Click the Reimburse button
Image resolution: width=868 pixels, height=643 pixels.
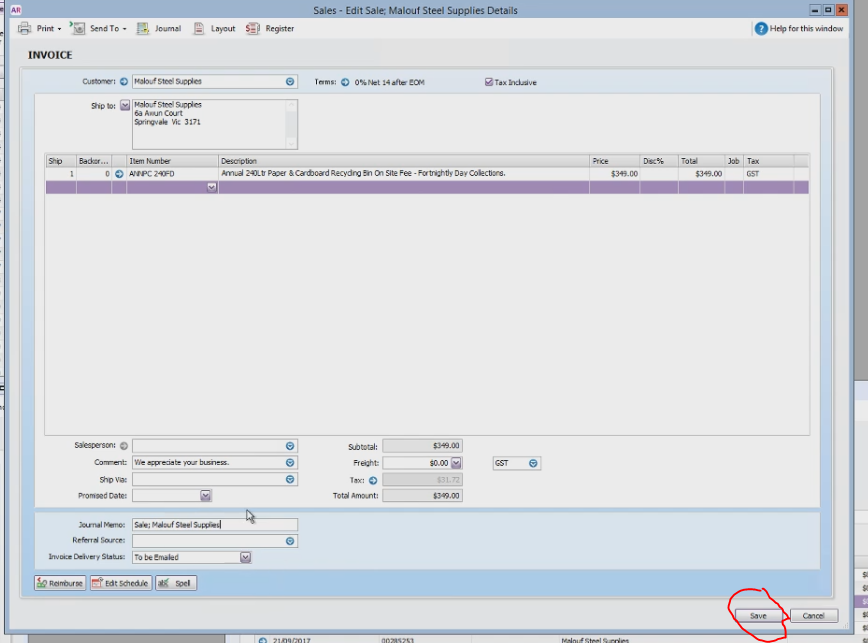coord(60,583)
